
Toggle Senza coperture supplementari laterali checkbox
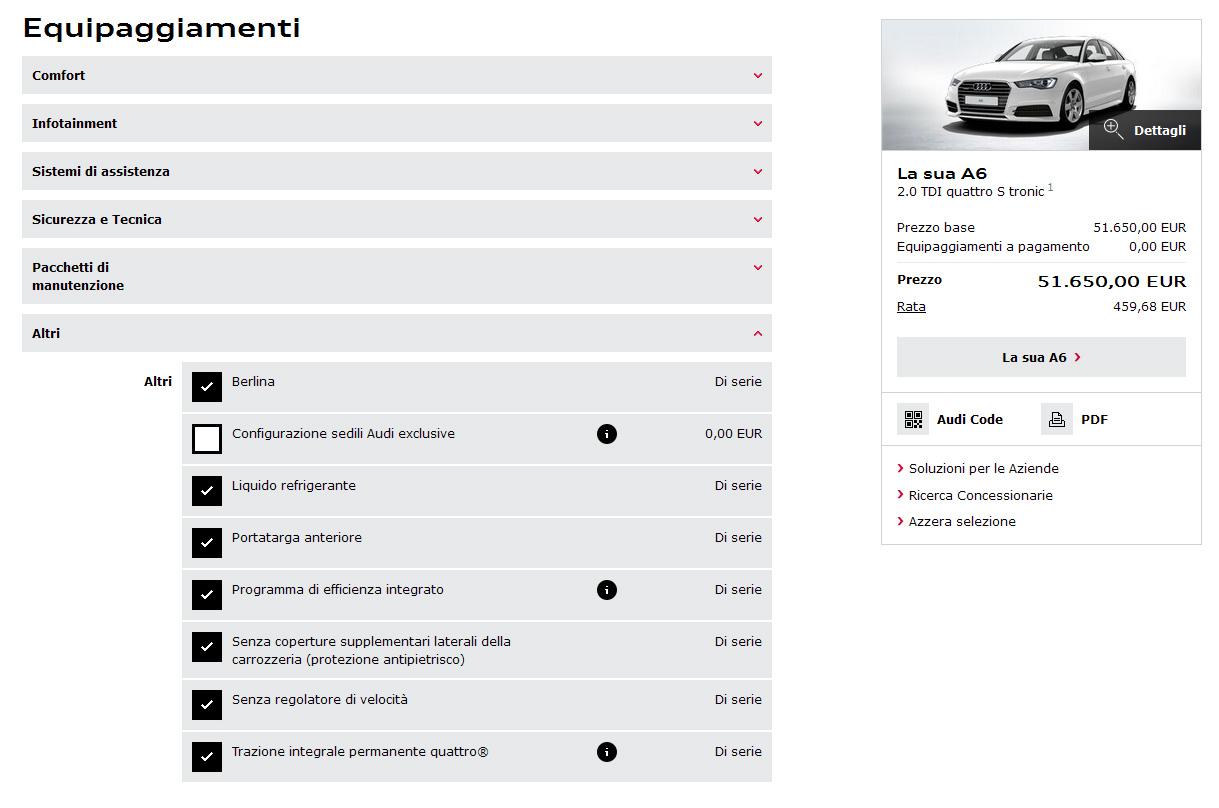(x=207, y=647)
